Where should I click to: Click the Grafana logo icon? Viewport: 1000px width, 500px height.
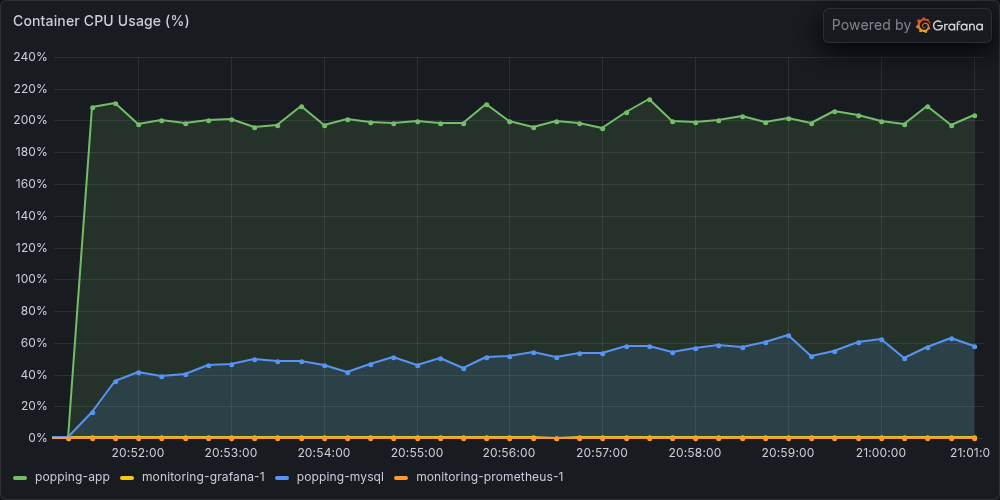tap(923, 25)
